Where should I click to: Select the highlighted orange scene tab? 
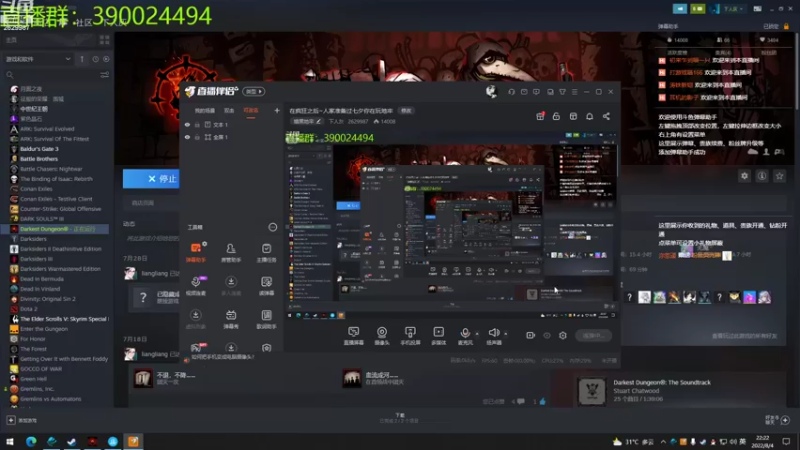pos(251,111)
